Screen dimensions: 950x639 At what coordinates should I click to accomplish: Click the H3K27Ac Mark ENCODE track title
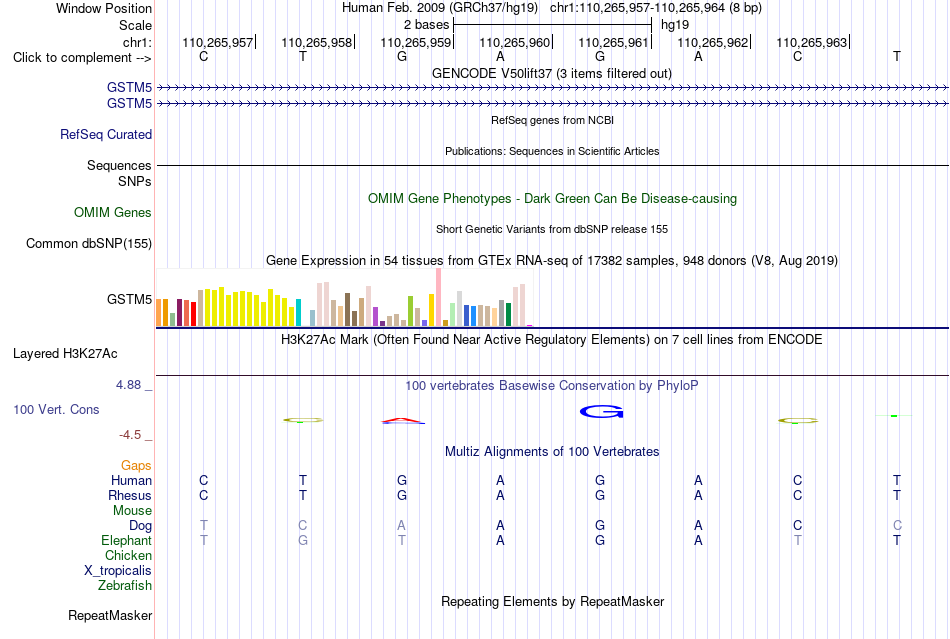pyautogui.click(x=551, y=339)
